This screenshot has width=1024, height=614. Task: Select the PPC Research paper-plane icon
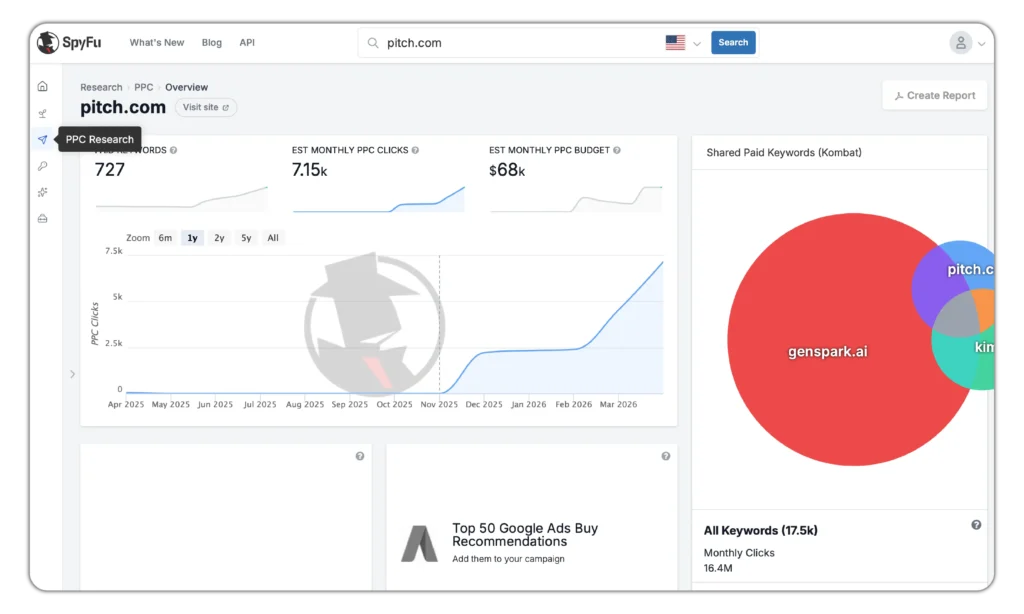point(42,139)
